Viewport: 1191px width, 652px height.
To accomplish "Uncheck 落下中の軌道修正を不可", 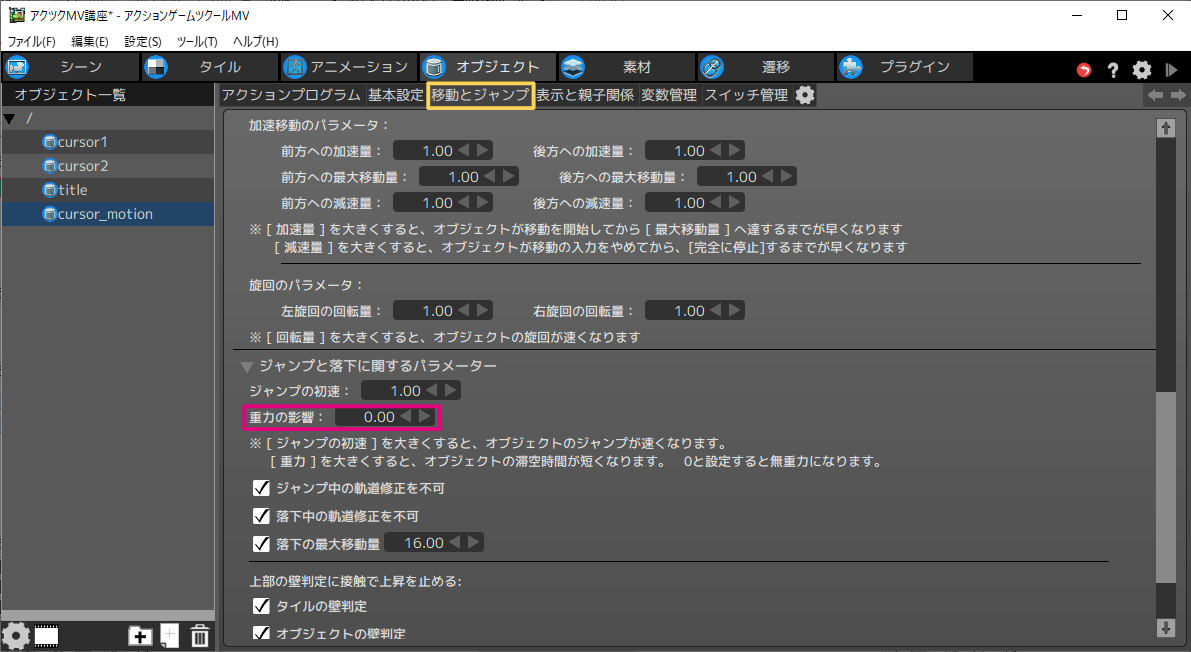I will (x=262, y=517).
